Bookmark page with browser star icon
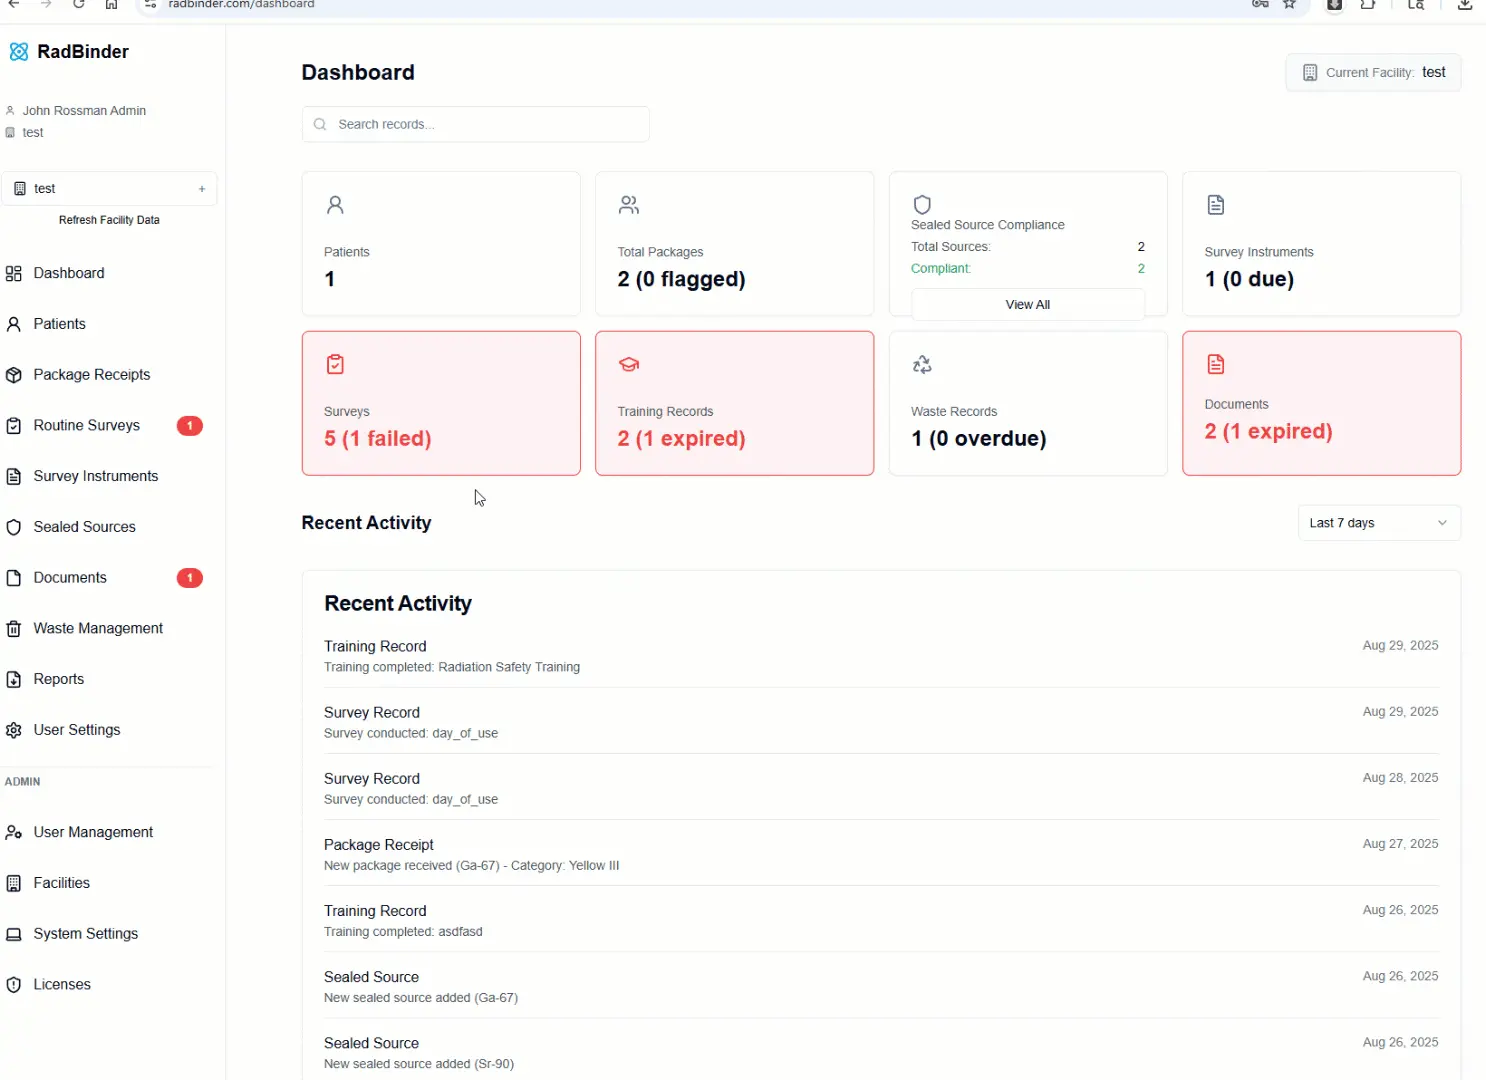The image size is (1486, 1080). tap(1290, 4)
